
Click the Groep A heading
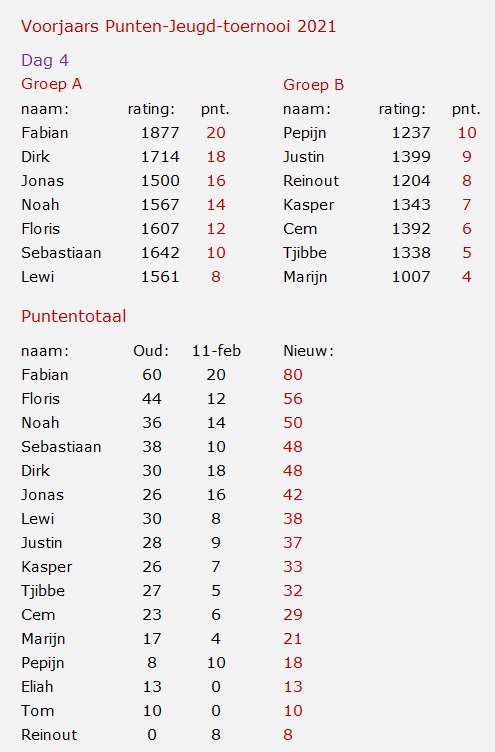[52, 84]
